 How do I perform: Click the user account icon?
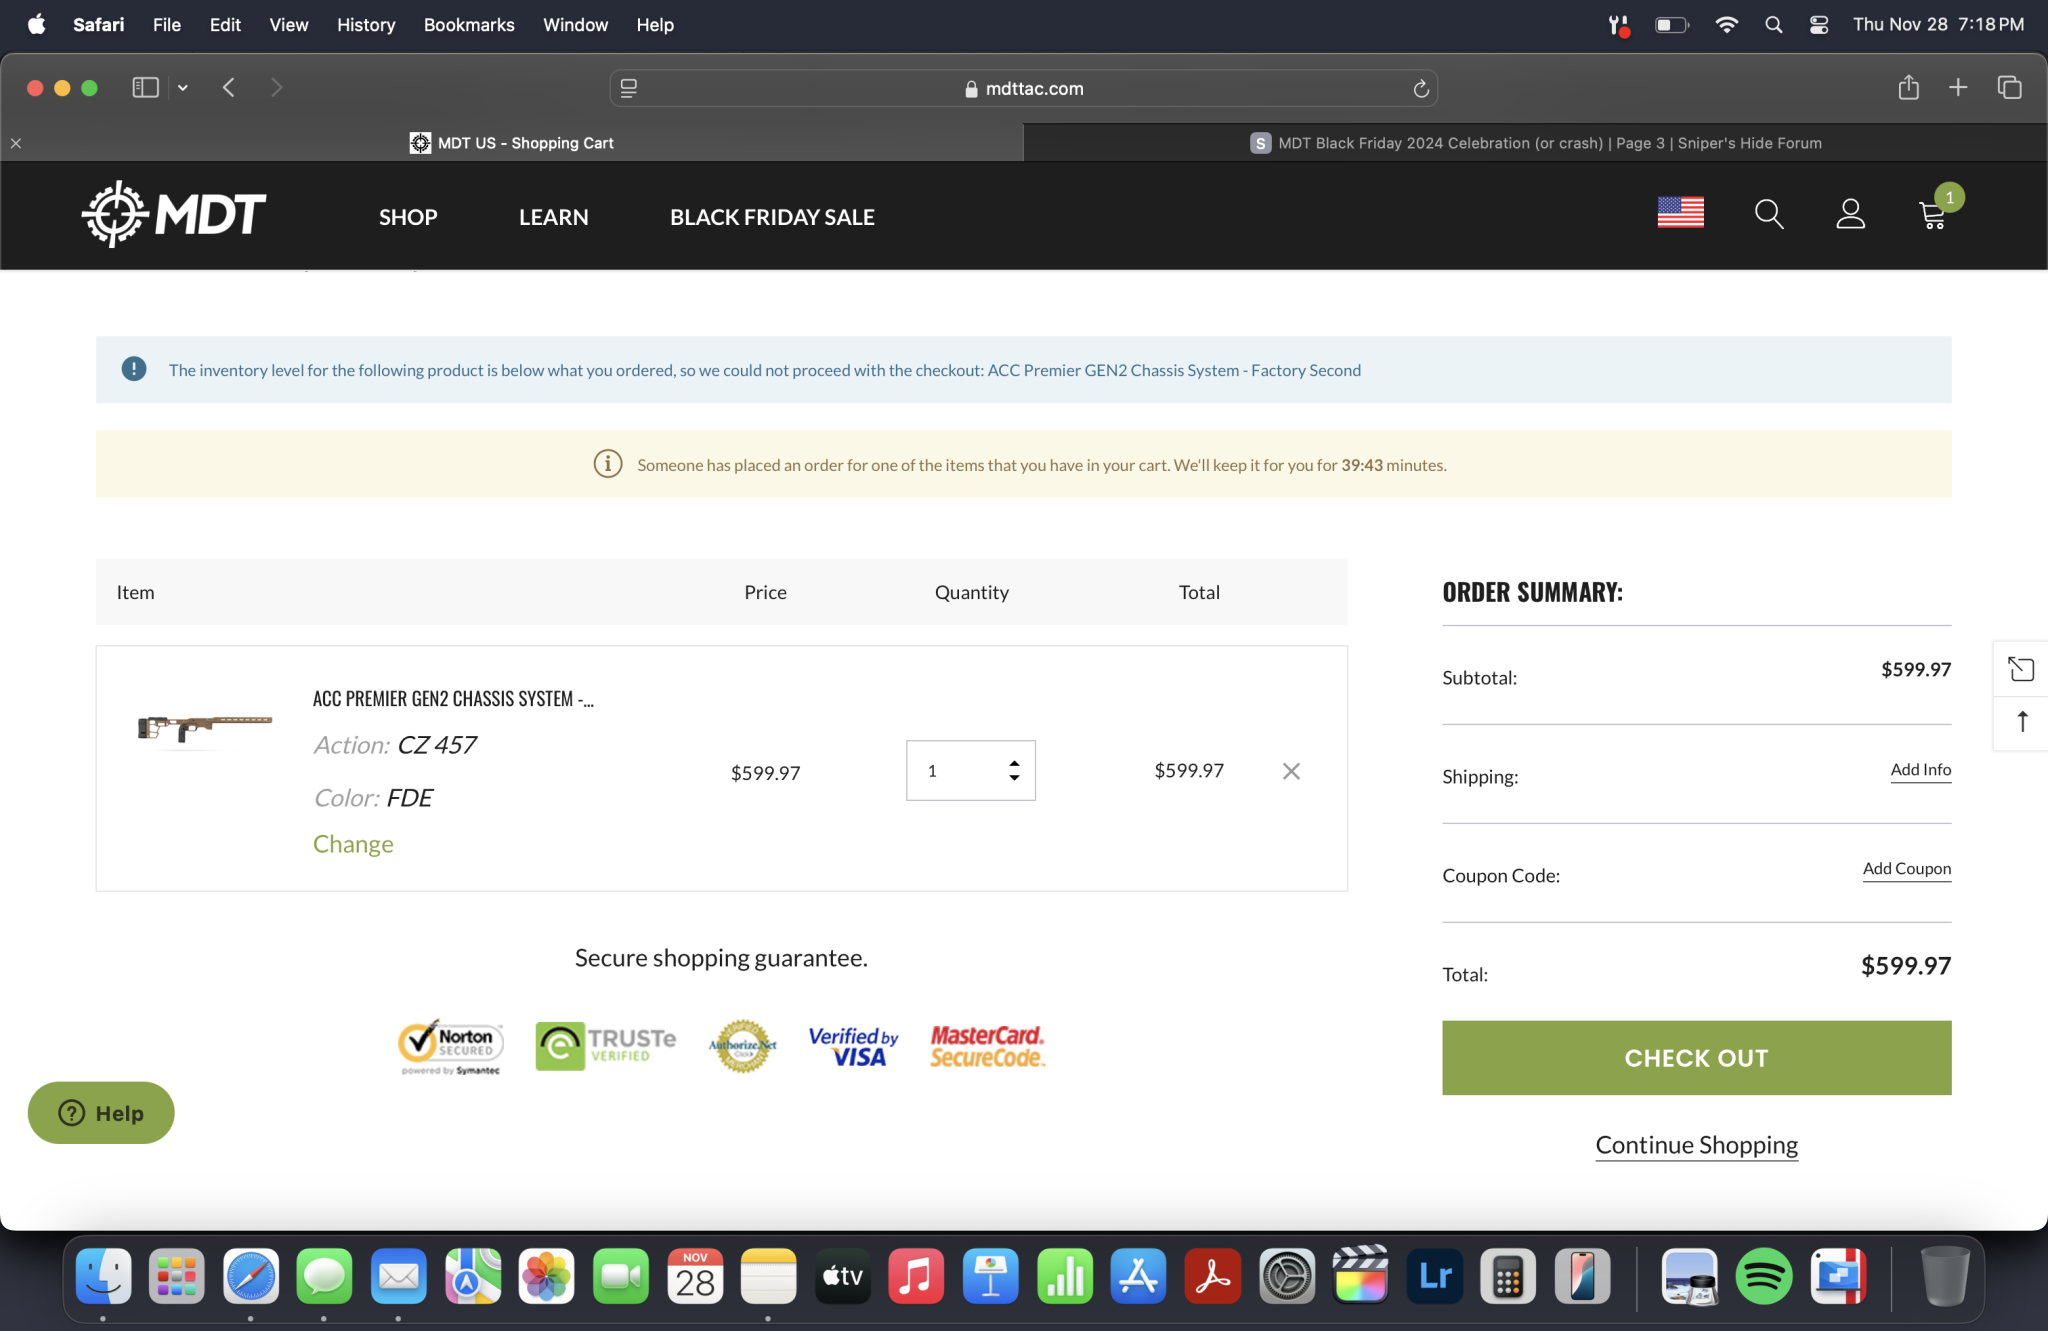pyautogui.click(x=1850, y=214)
